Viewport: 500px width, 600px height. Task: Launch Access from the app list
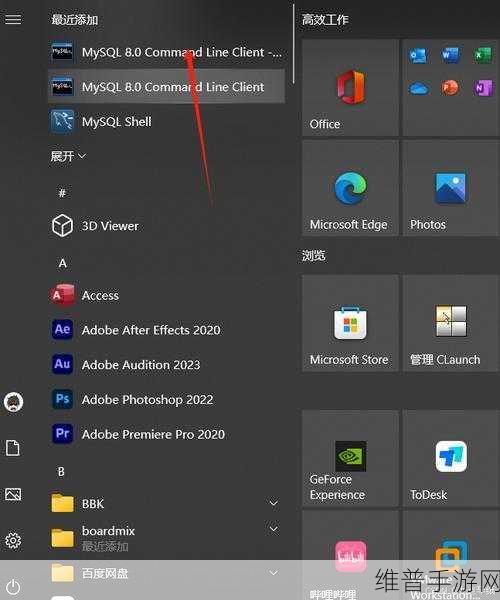[x=166, y=295]
